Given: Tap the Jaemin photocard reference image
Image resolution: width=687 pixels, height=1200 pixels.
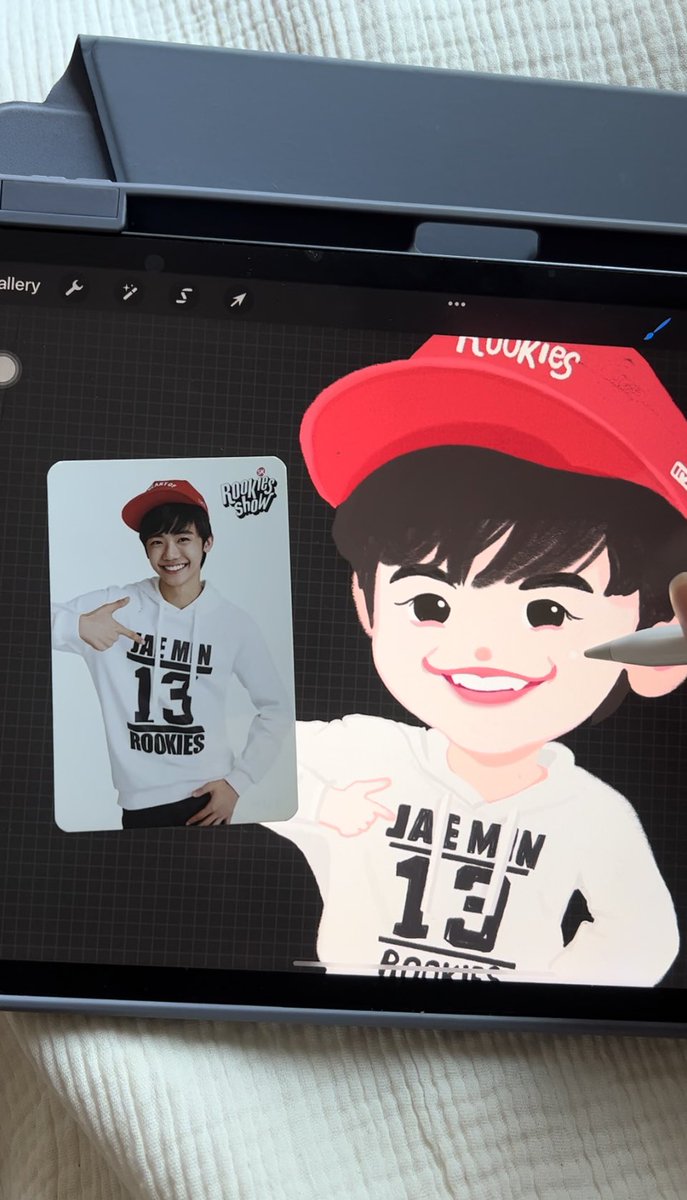Looking at the screenshot, I should [x=172, y=643].
